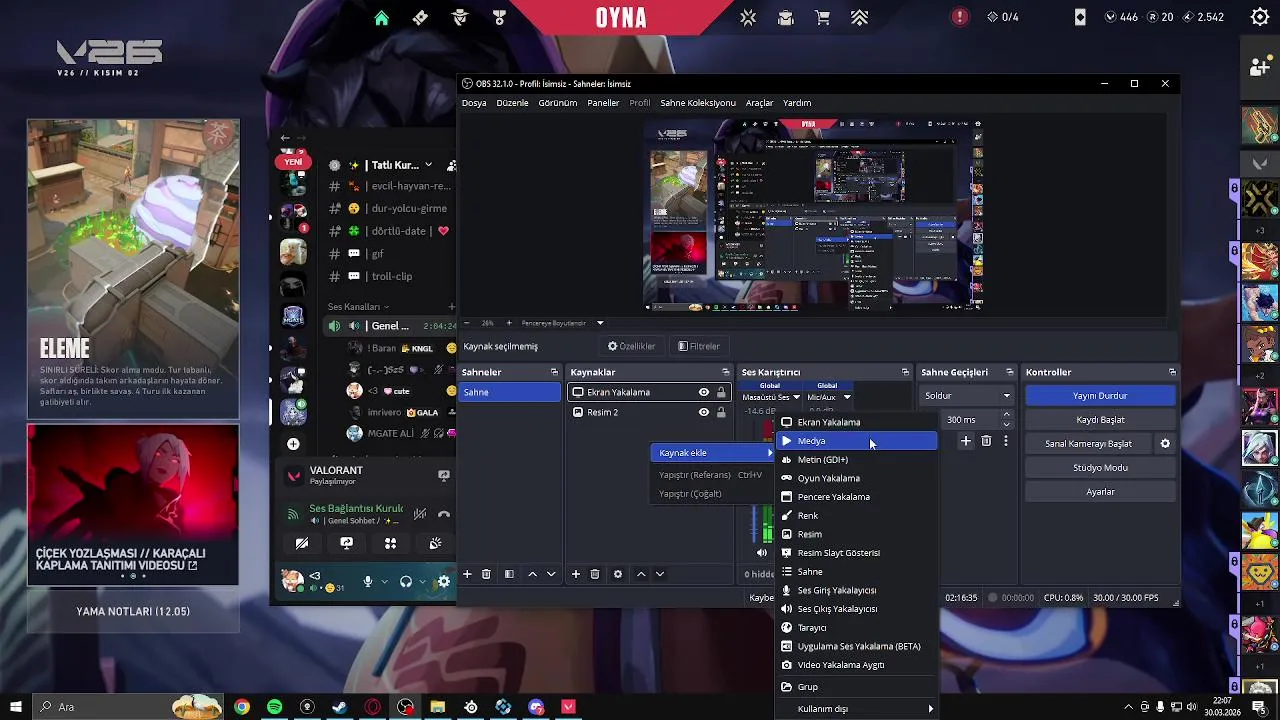Open source properties gear in Kaynaklar
This screenshot has width=1280, height=720.
[618, 574]
